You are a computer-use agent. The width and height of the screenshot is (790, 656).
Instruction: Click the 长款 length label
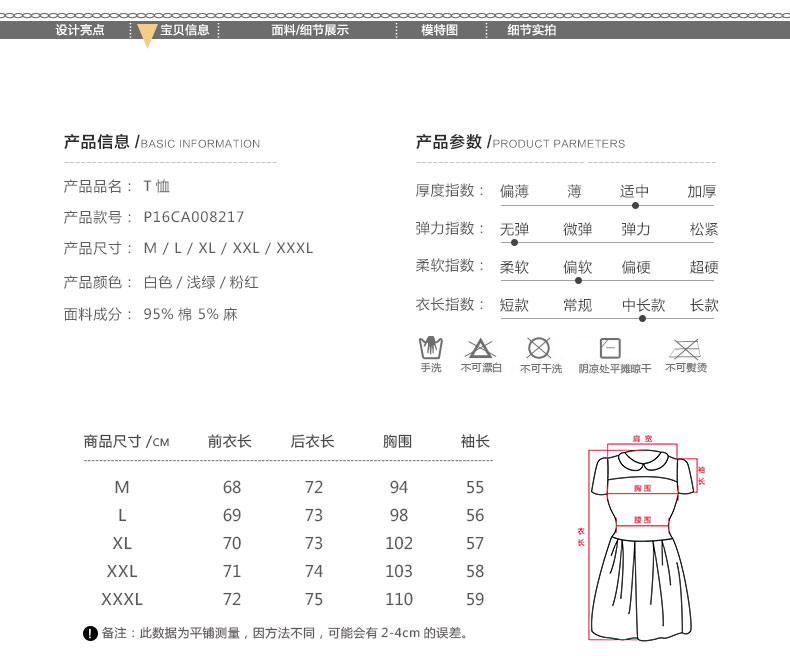[704, 305]
